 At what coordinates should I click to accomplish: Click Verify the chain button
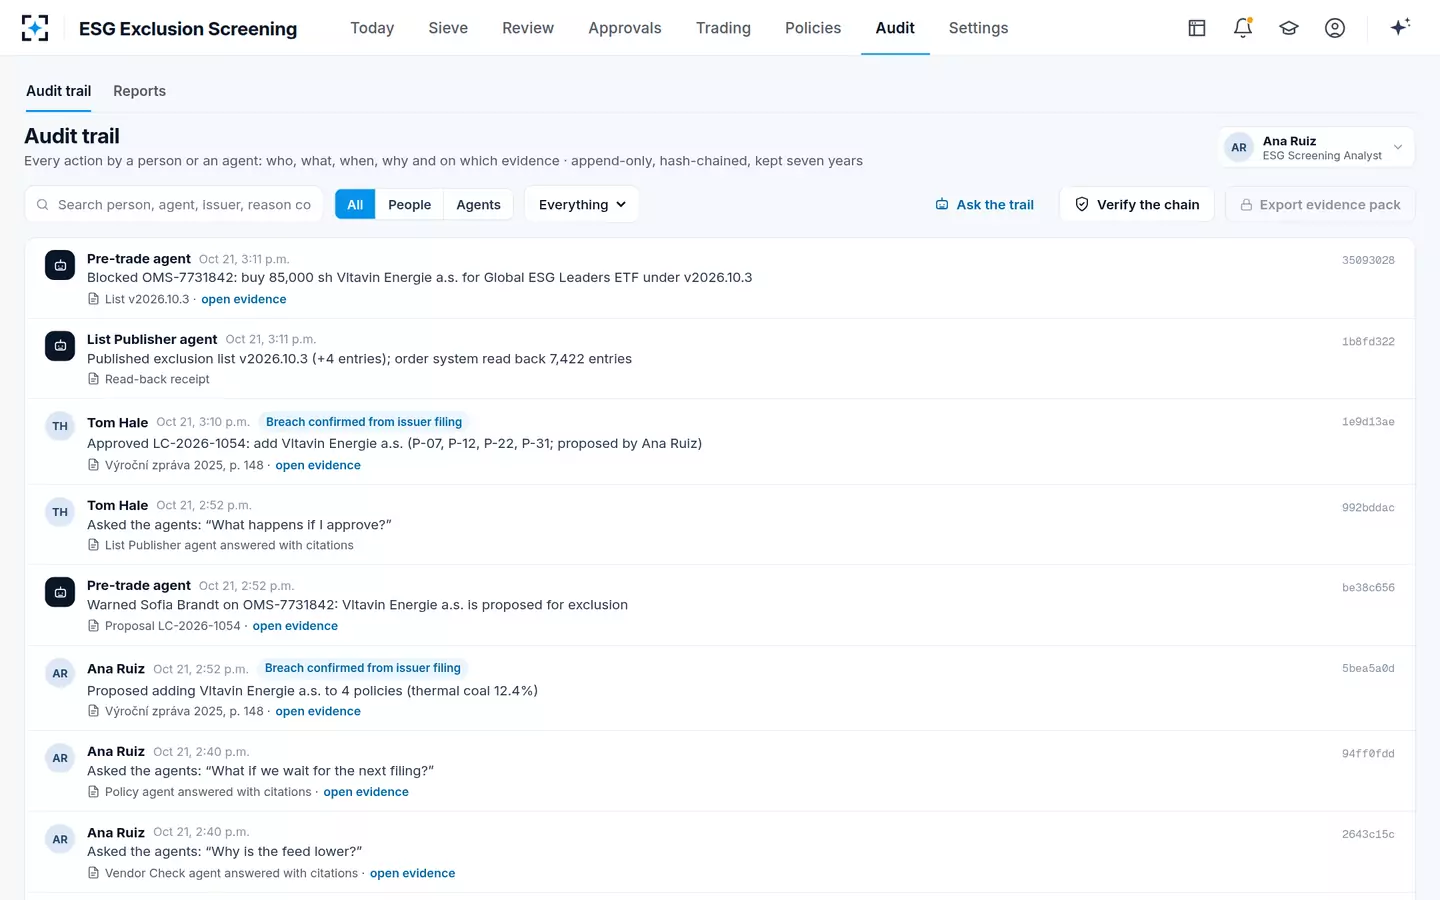1137,204
